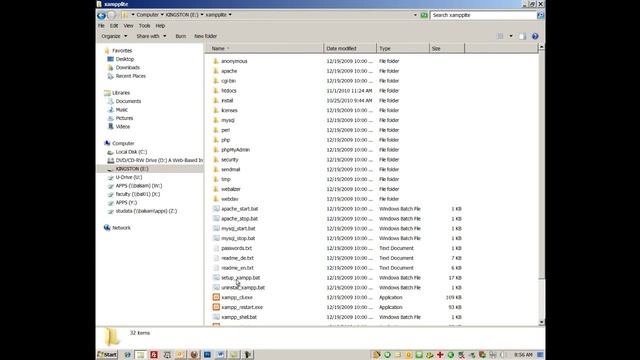Open the Organize dropdown
Screen dimensions: 640x360
[x=114, y=36]
